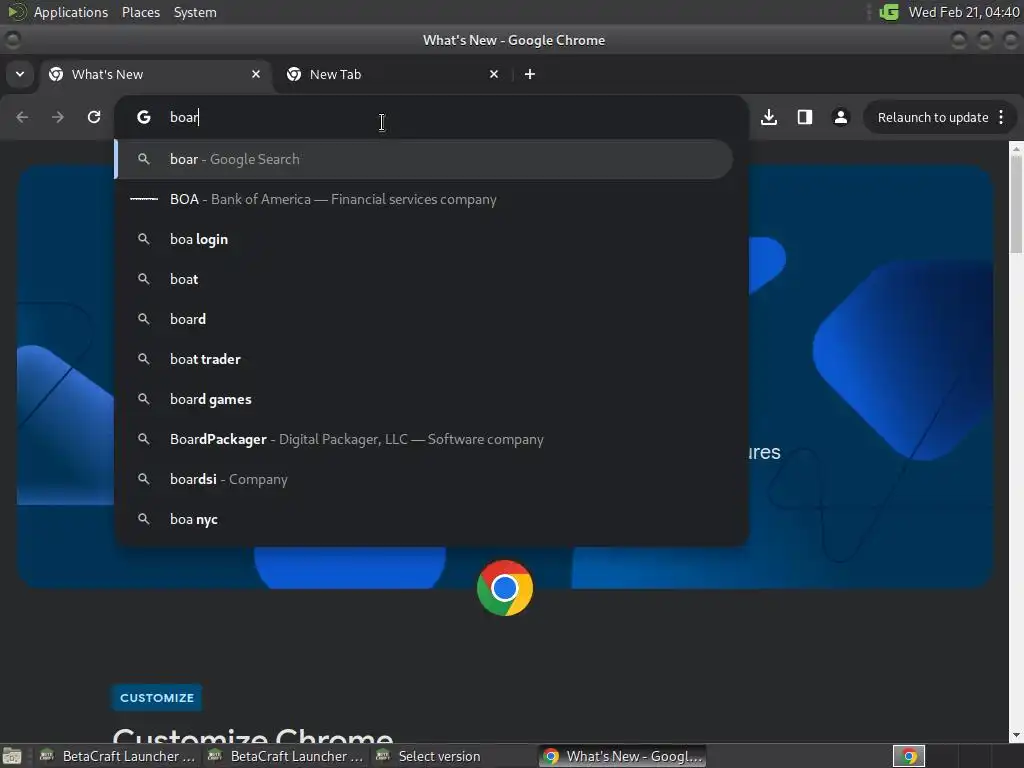The width and height of the screenshot is (1024, 768).
Task: Close the New Tab tab
Action: click(494, 74)
